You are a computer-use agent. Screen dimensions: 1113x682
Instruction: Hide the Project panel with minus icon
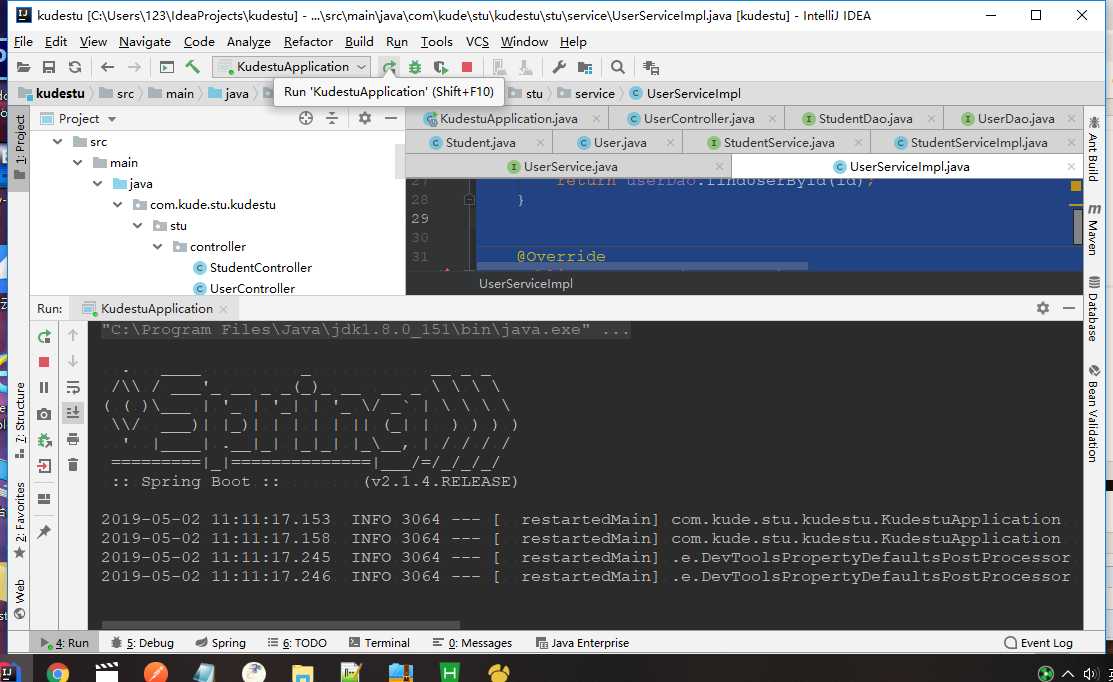pyautogui.click(x=390, y=119)
